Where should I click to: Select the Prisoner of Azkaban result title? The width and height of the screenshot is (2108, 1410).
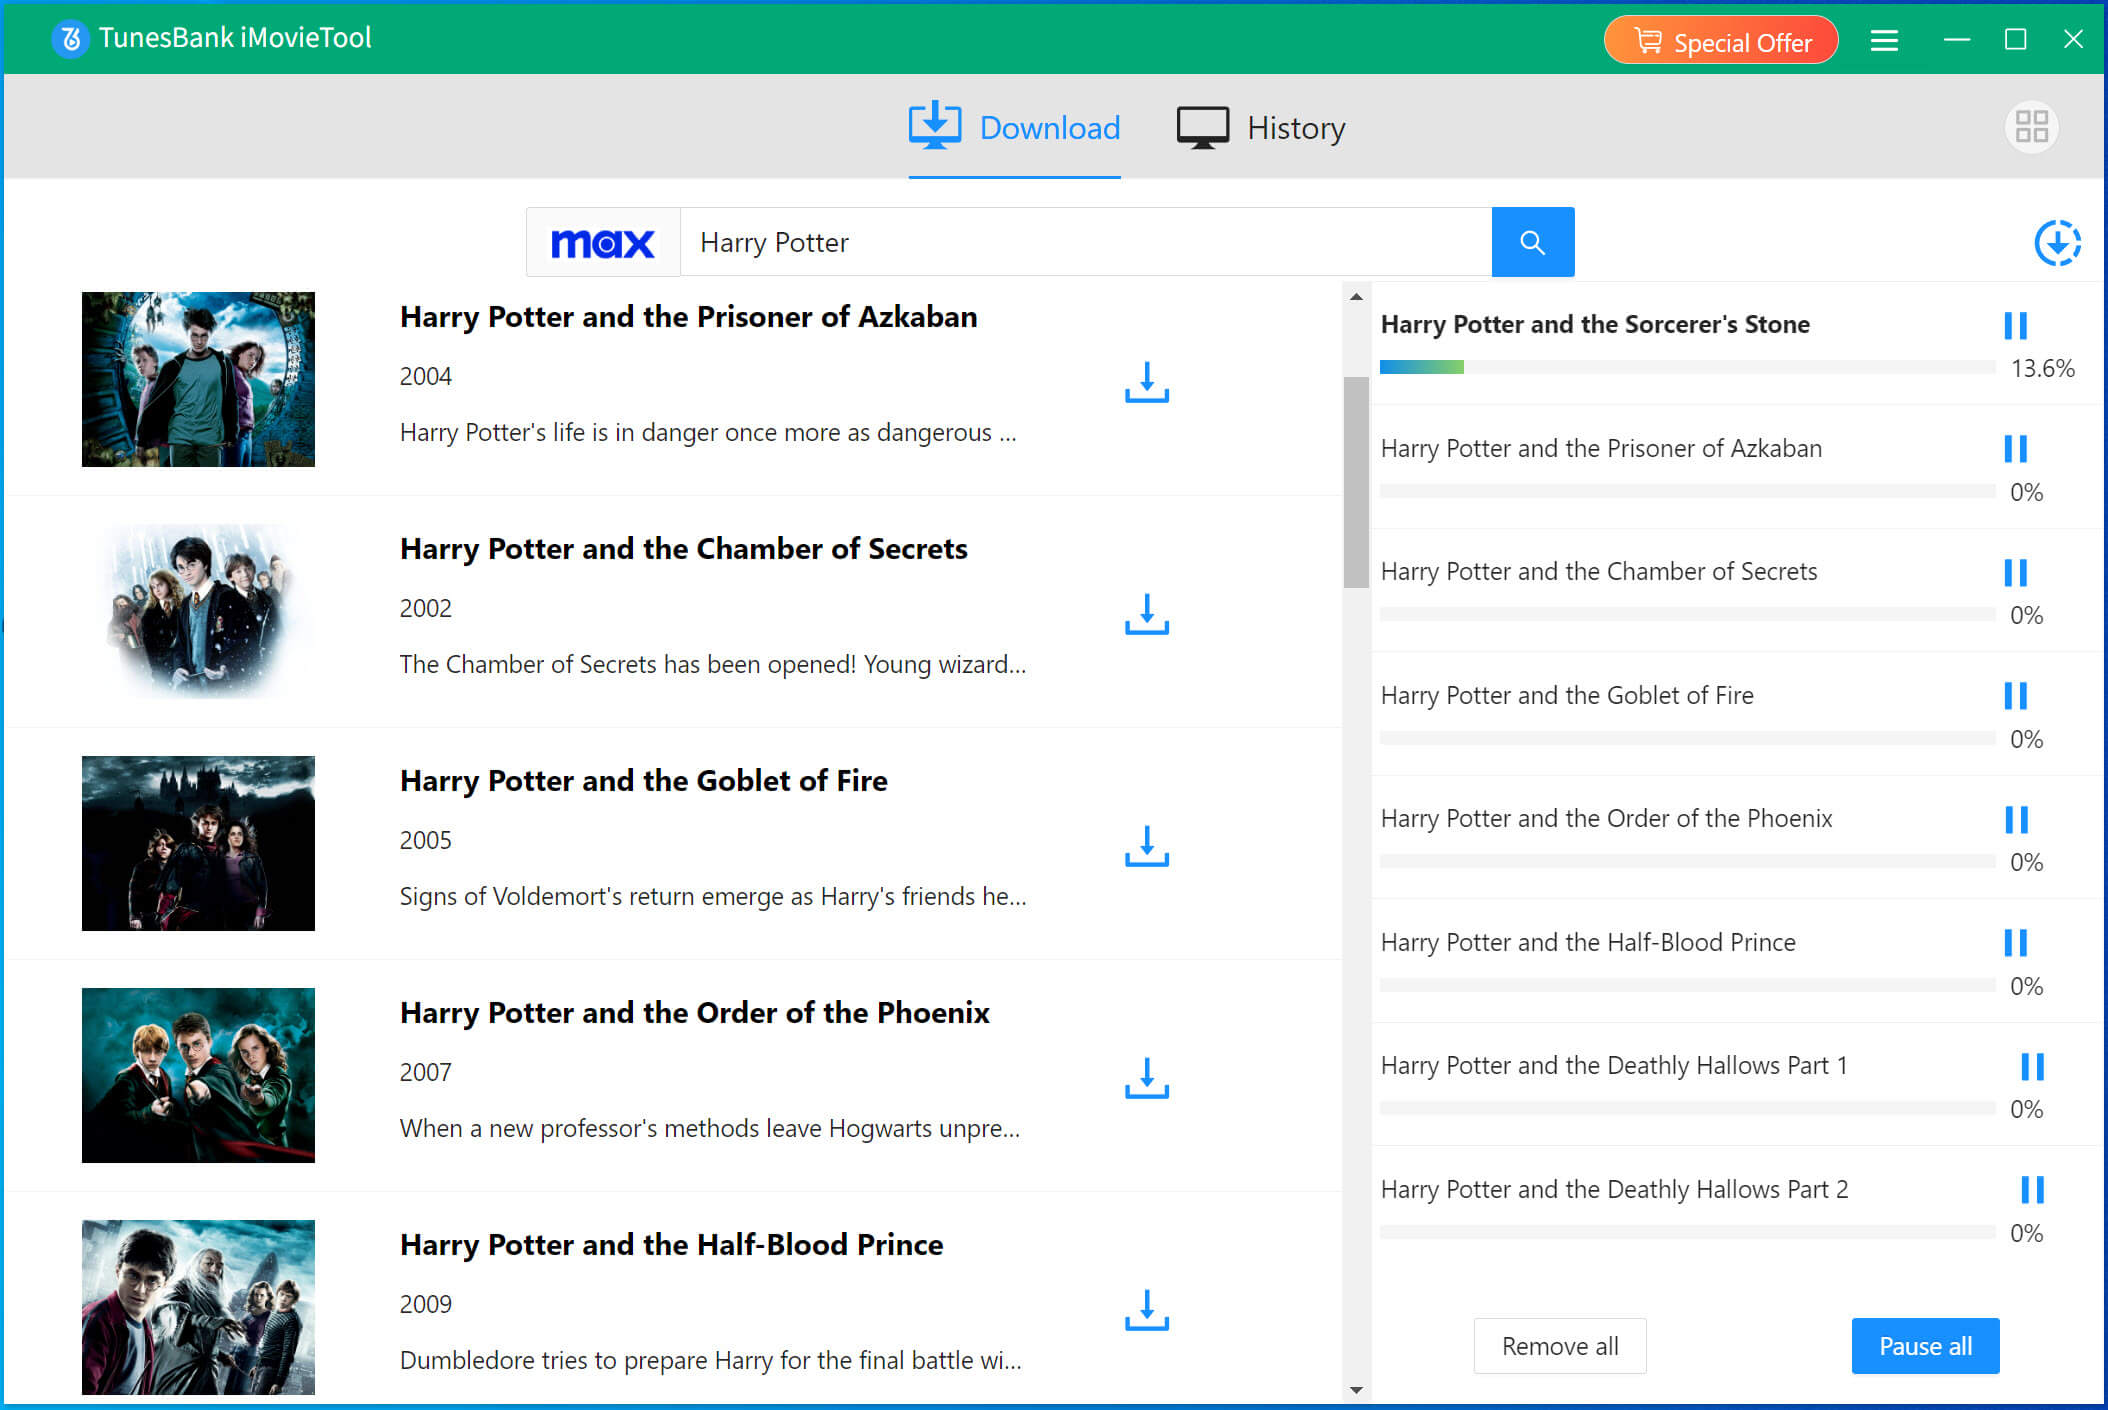688,317
